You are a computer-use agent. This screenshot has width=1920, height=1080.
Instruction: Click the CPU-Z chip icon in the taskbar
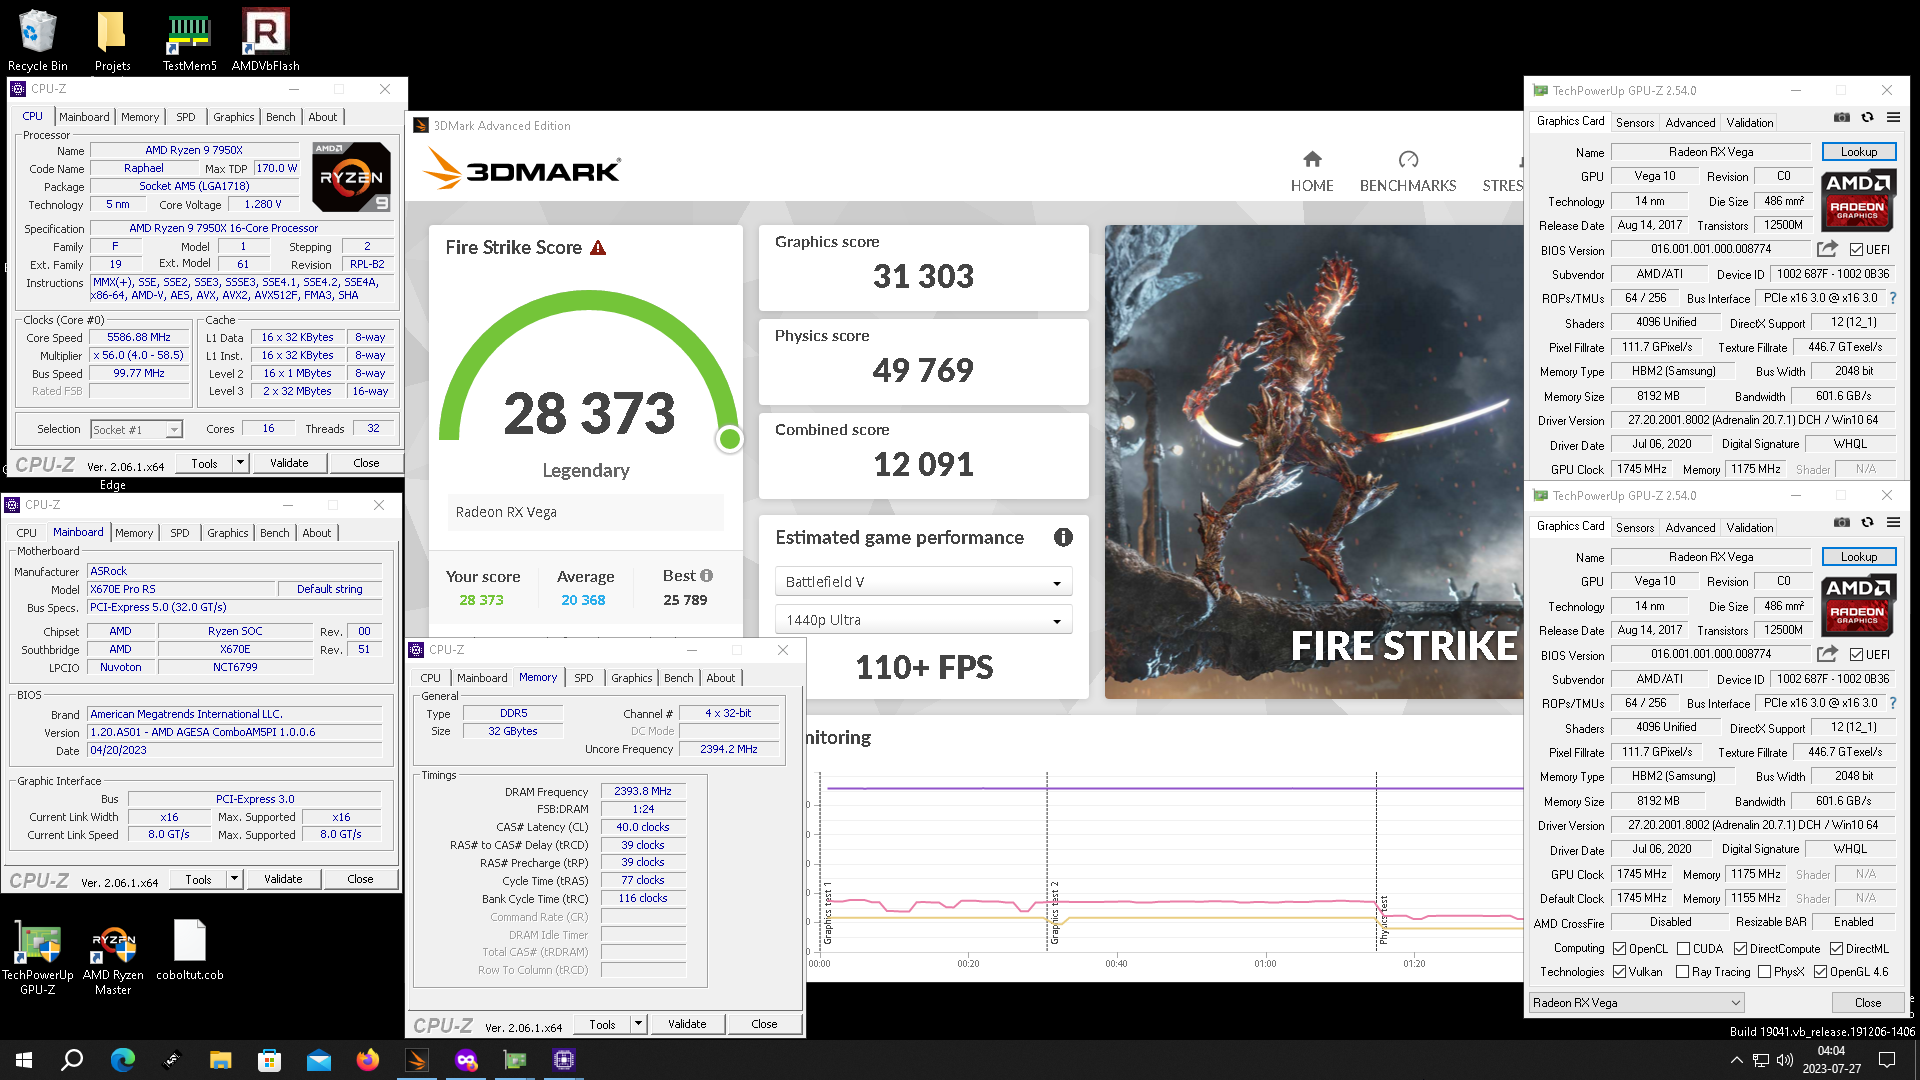click(x=564, y=1060)
